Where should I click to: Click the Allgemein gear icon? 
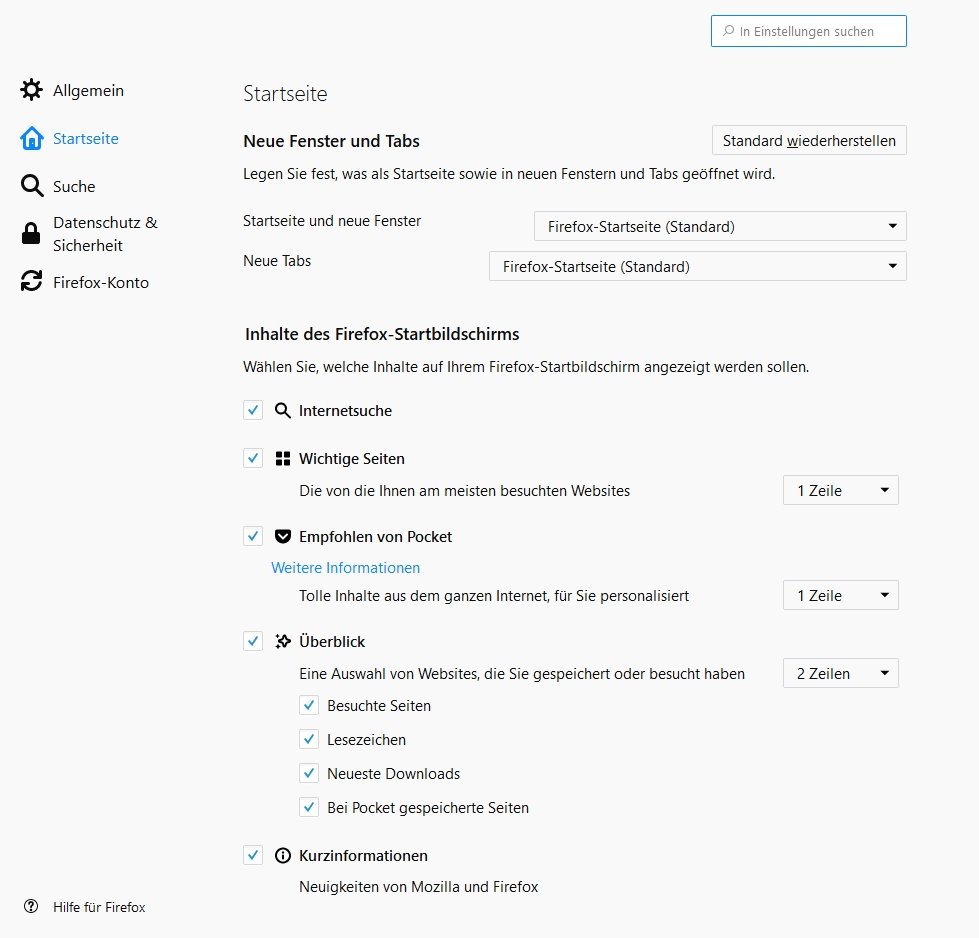click(32, 90)
